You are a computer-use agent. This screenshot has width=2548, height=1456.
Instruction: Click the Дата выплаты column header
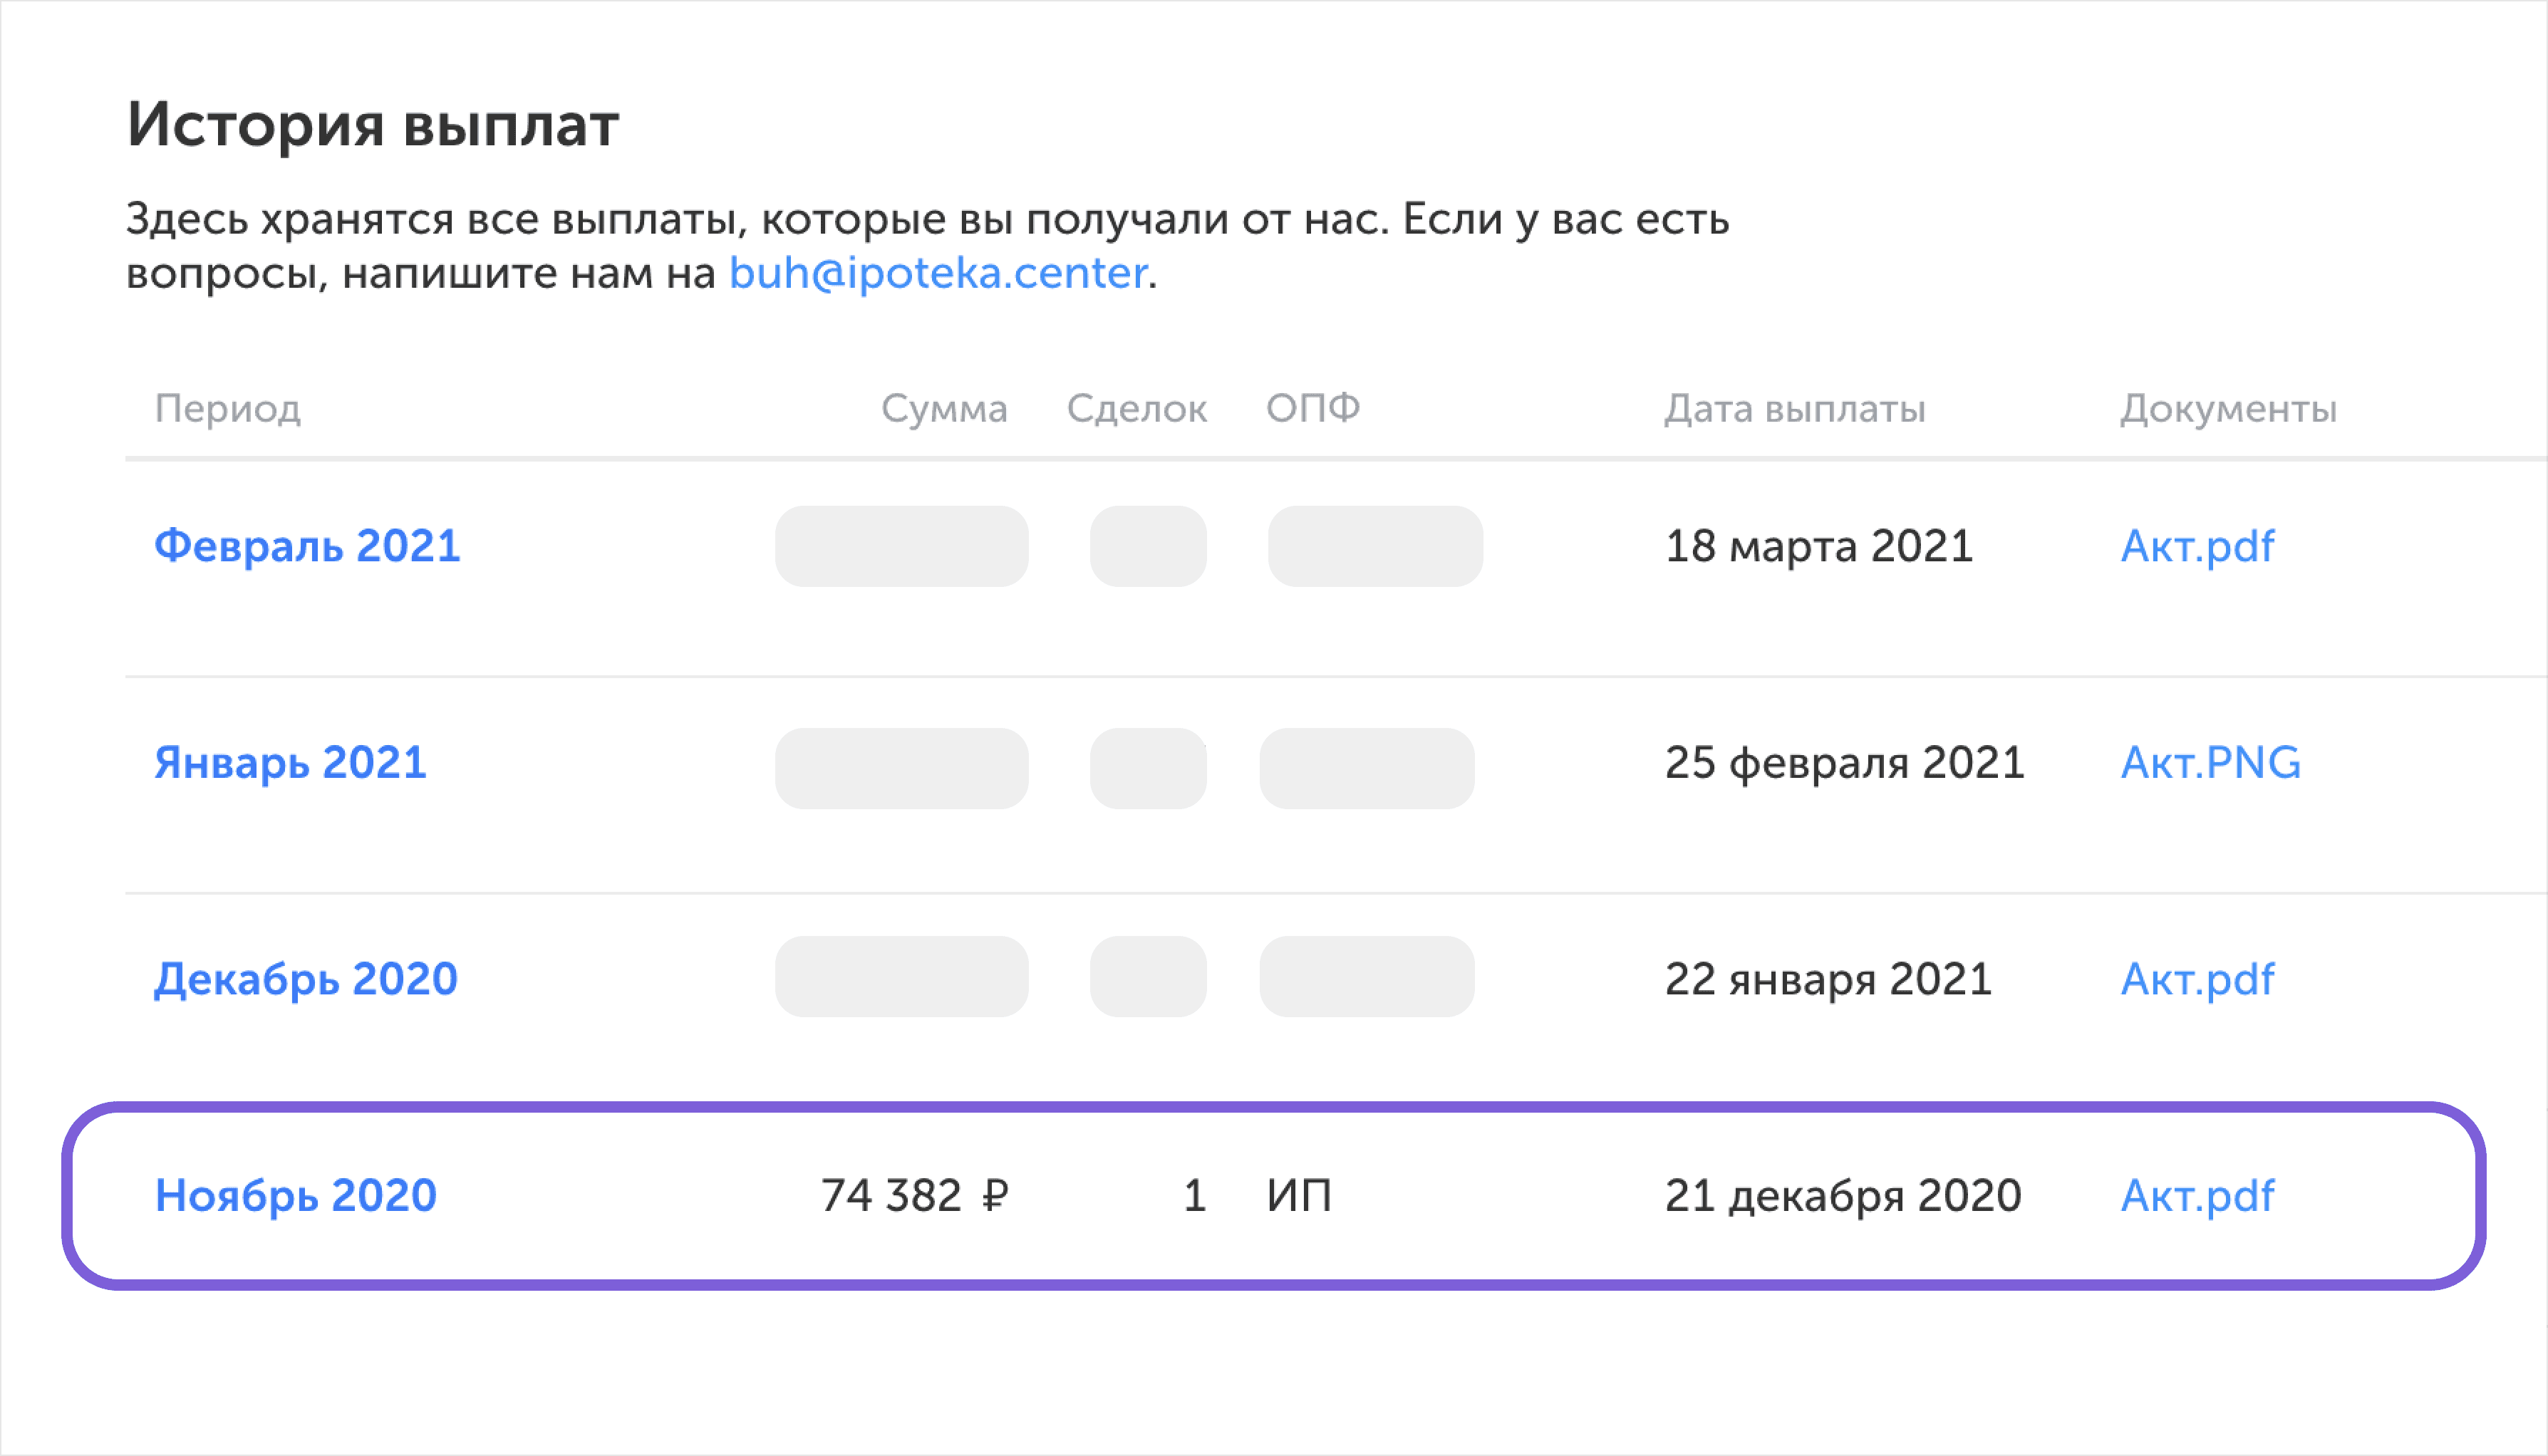click(1795, 409)
